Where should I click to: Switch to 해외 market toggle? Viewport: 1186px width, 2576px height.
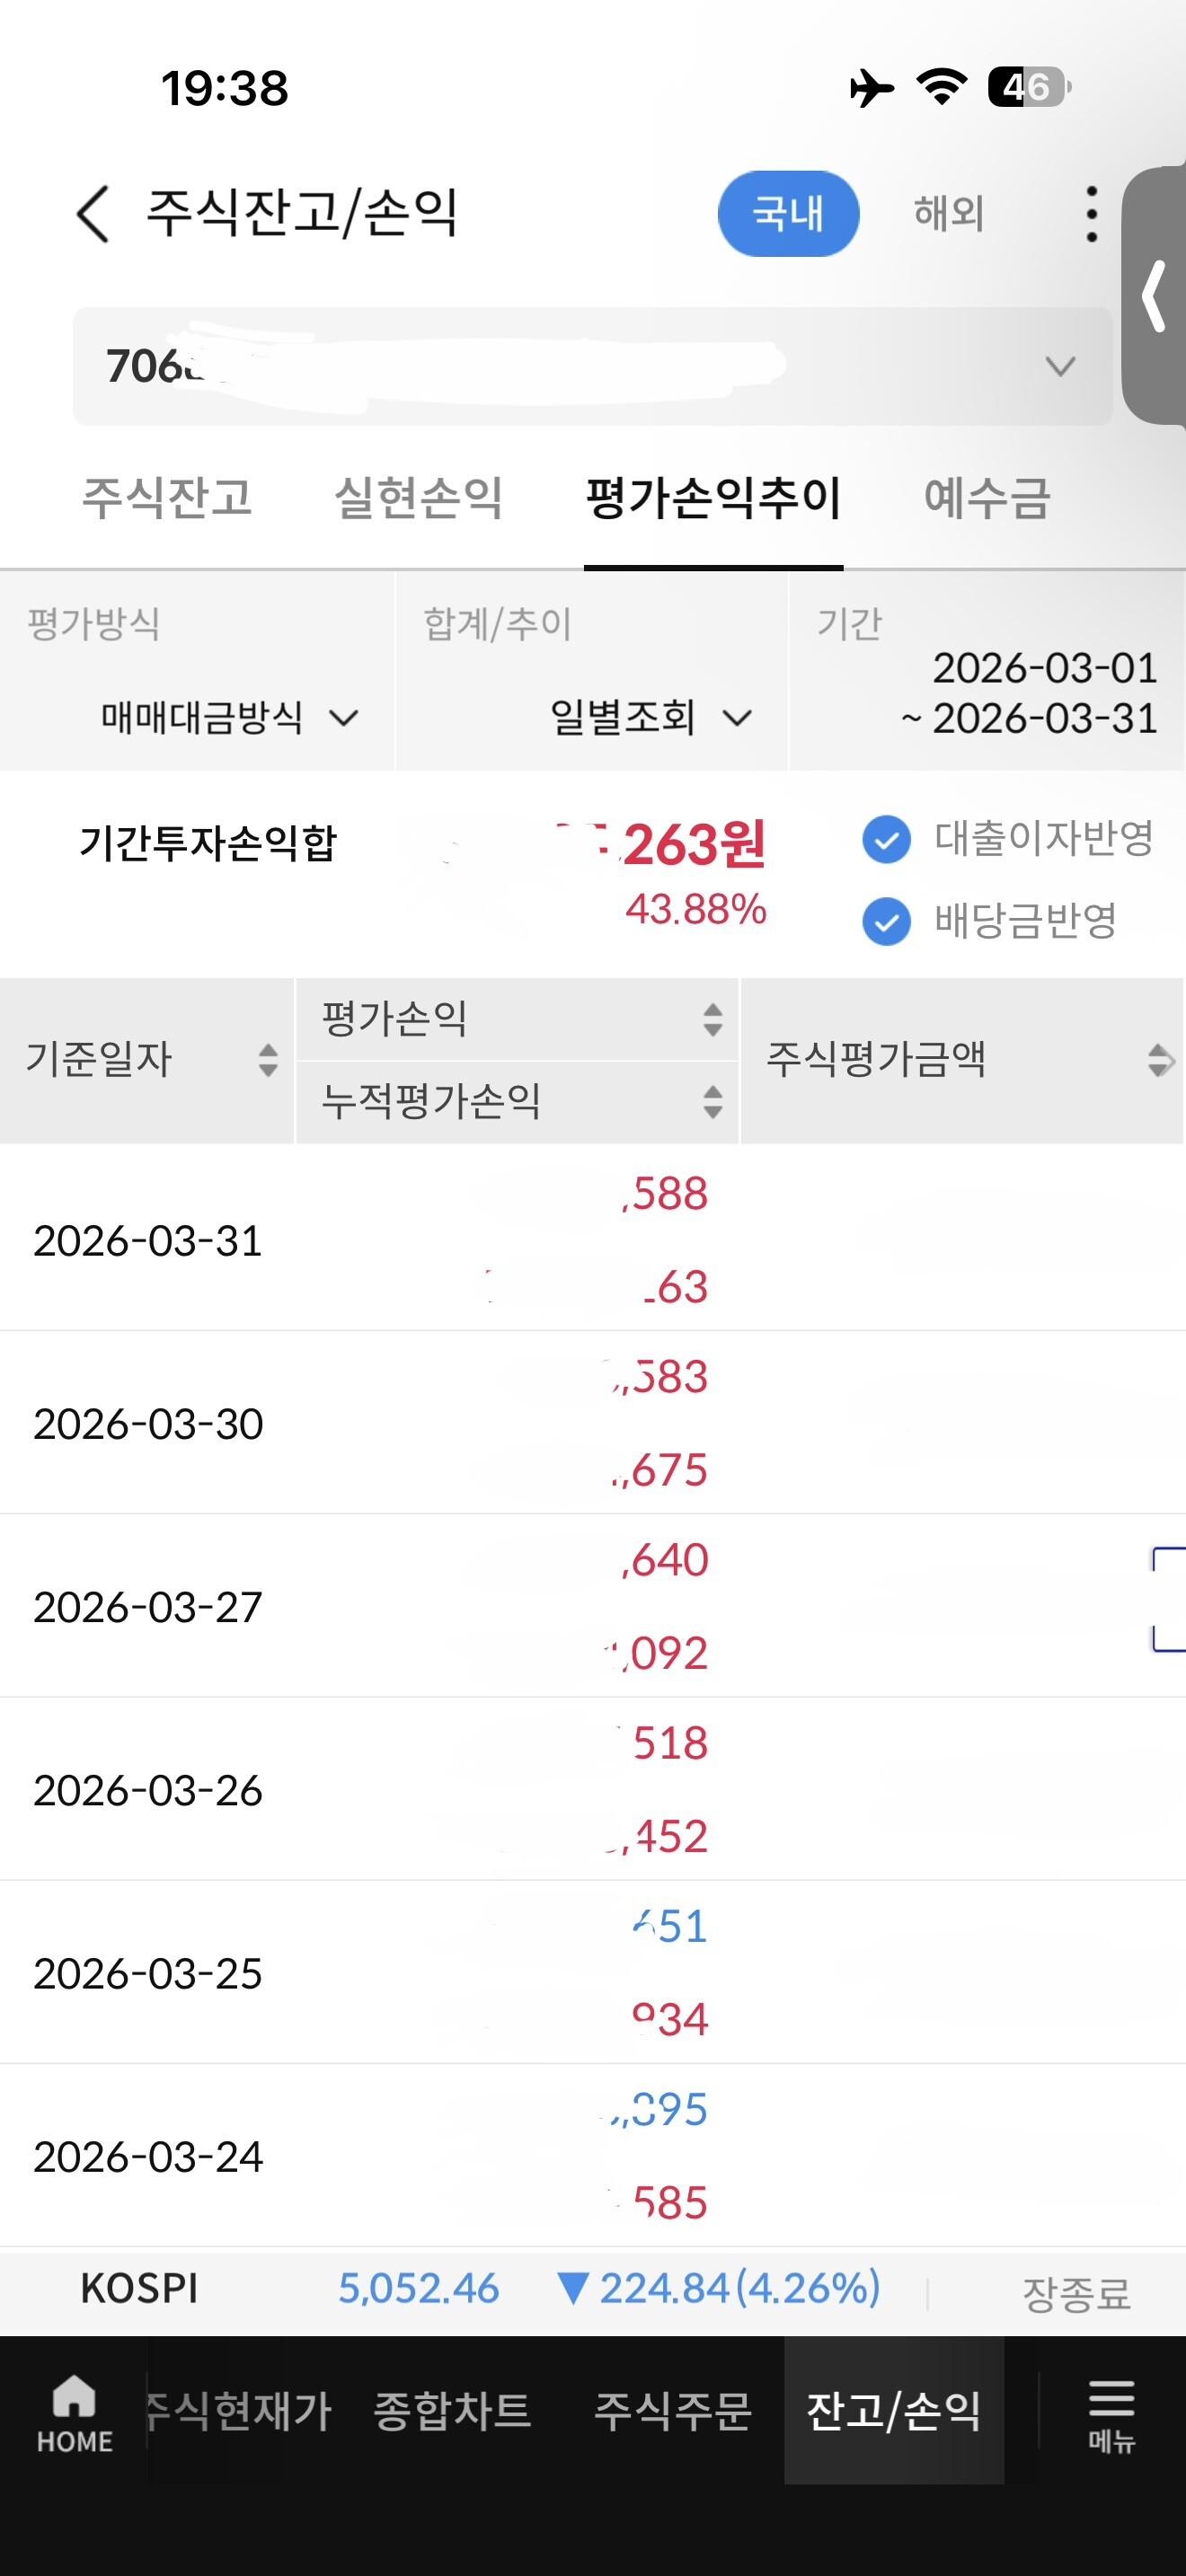pos(948,214)
